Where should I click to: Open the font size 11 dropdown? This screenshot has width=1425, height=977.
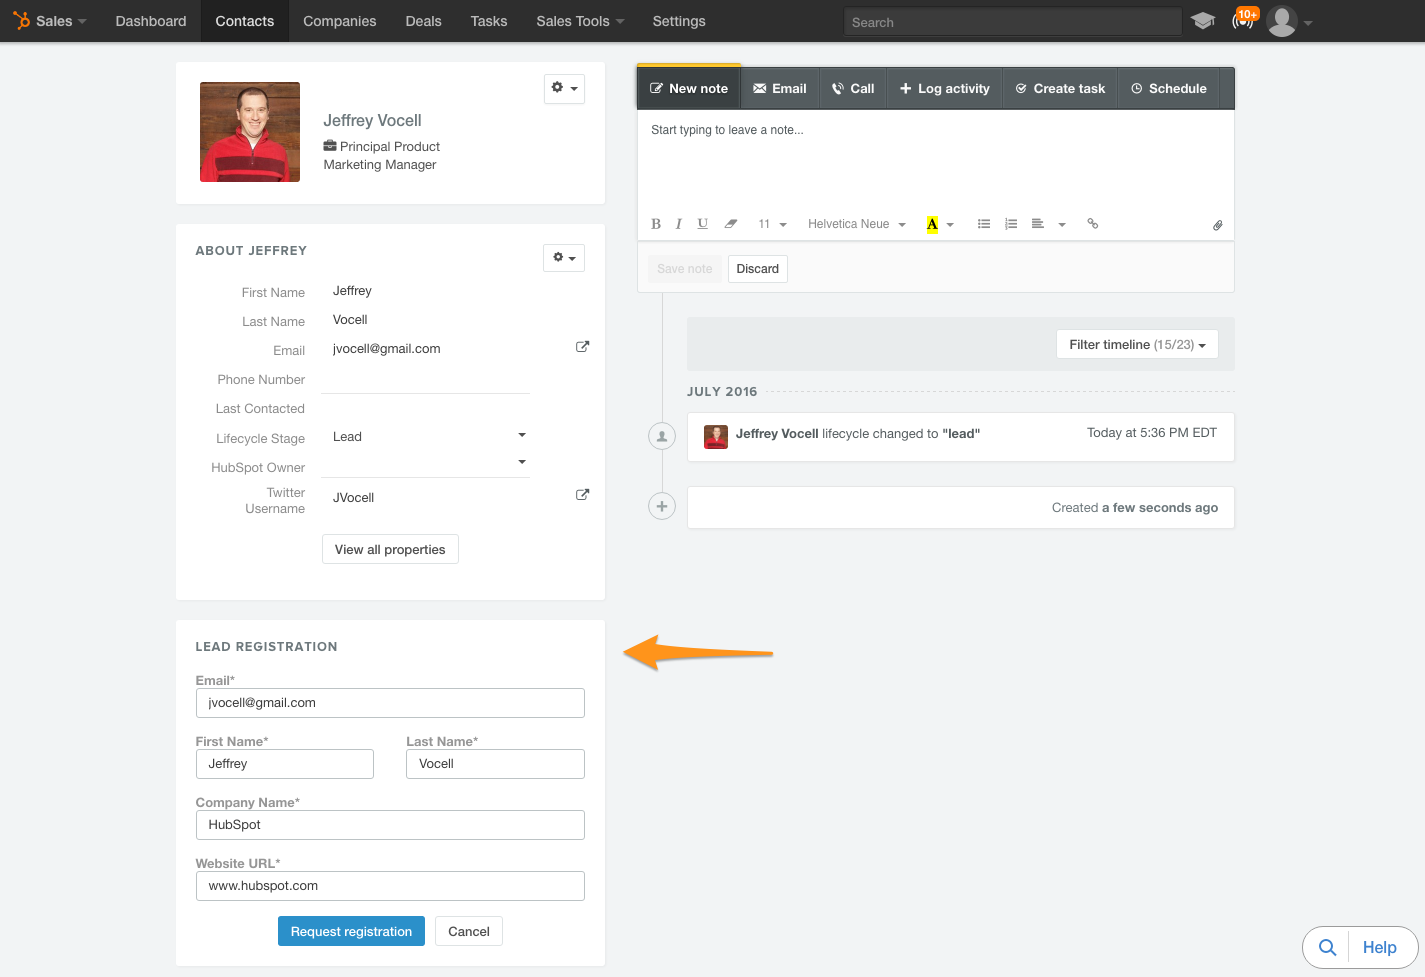771,223
